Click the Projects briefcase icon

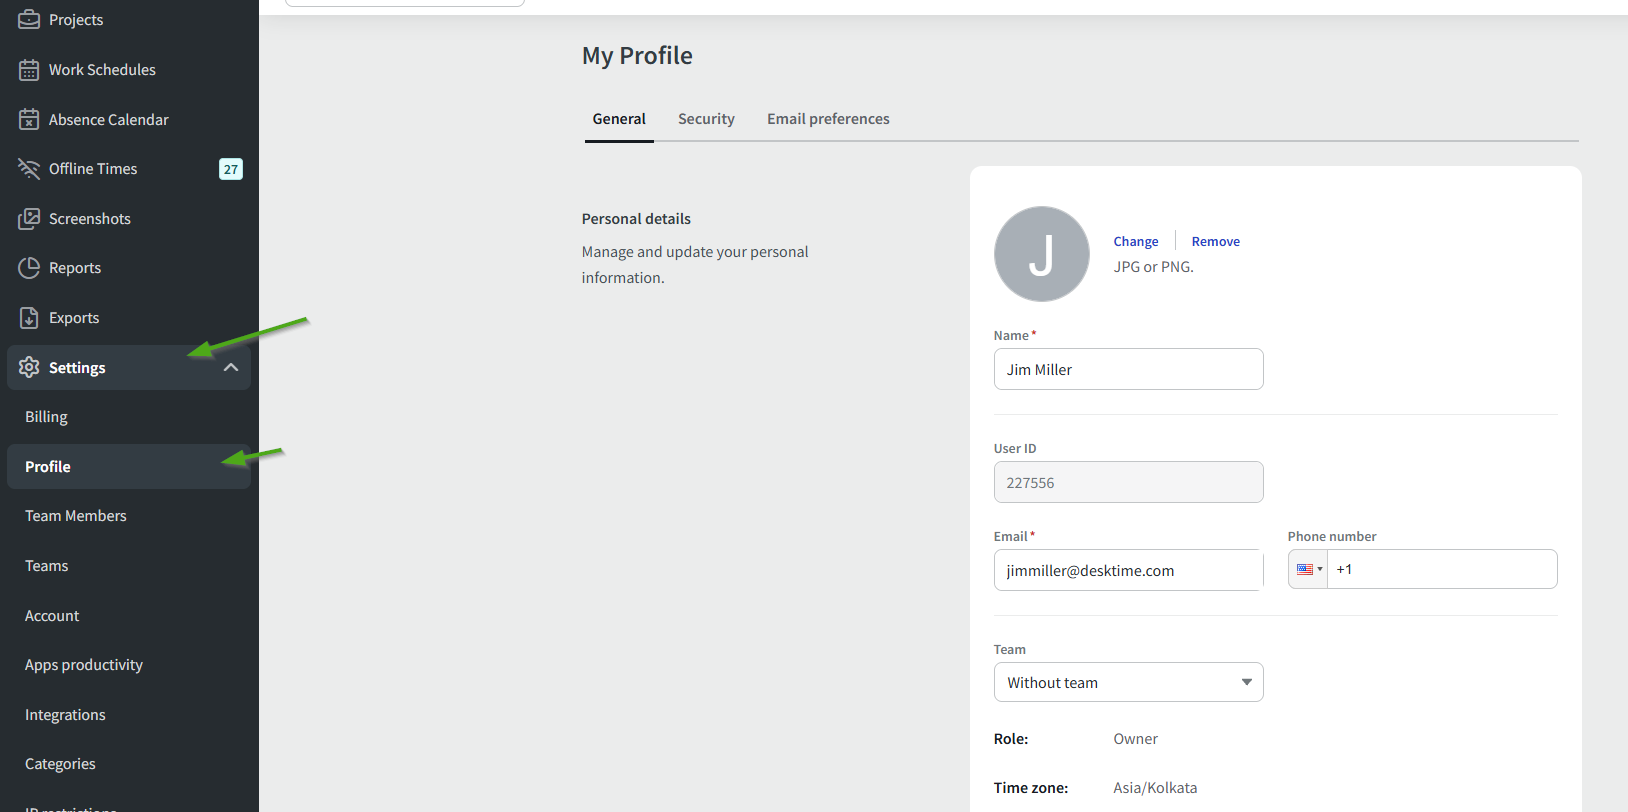pos(29,20)
